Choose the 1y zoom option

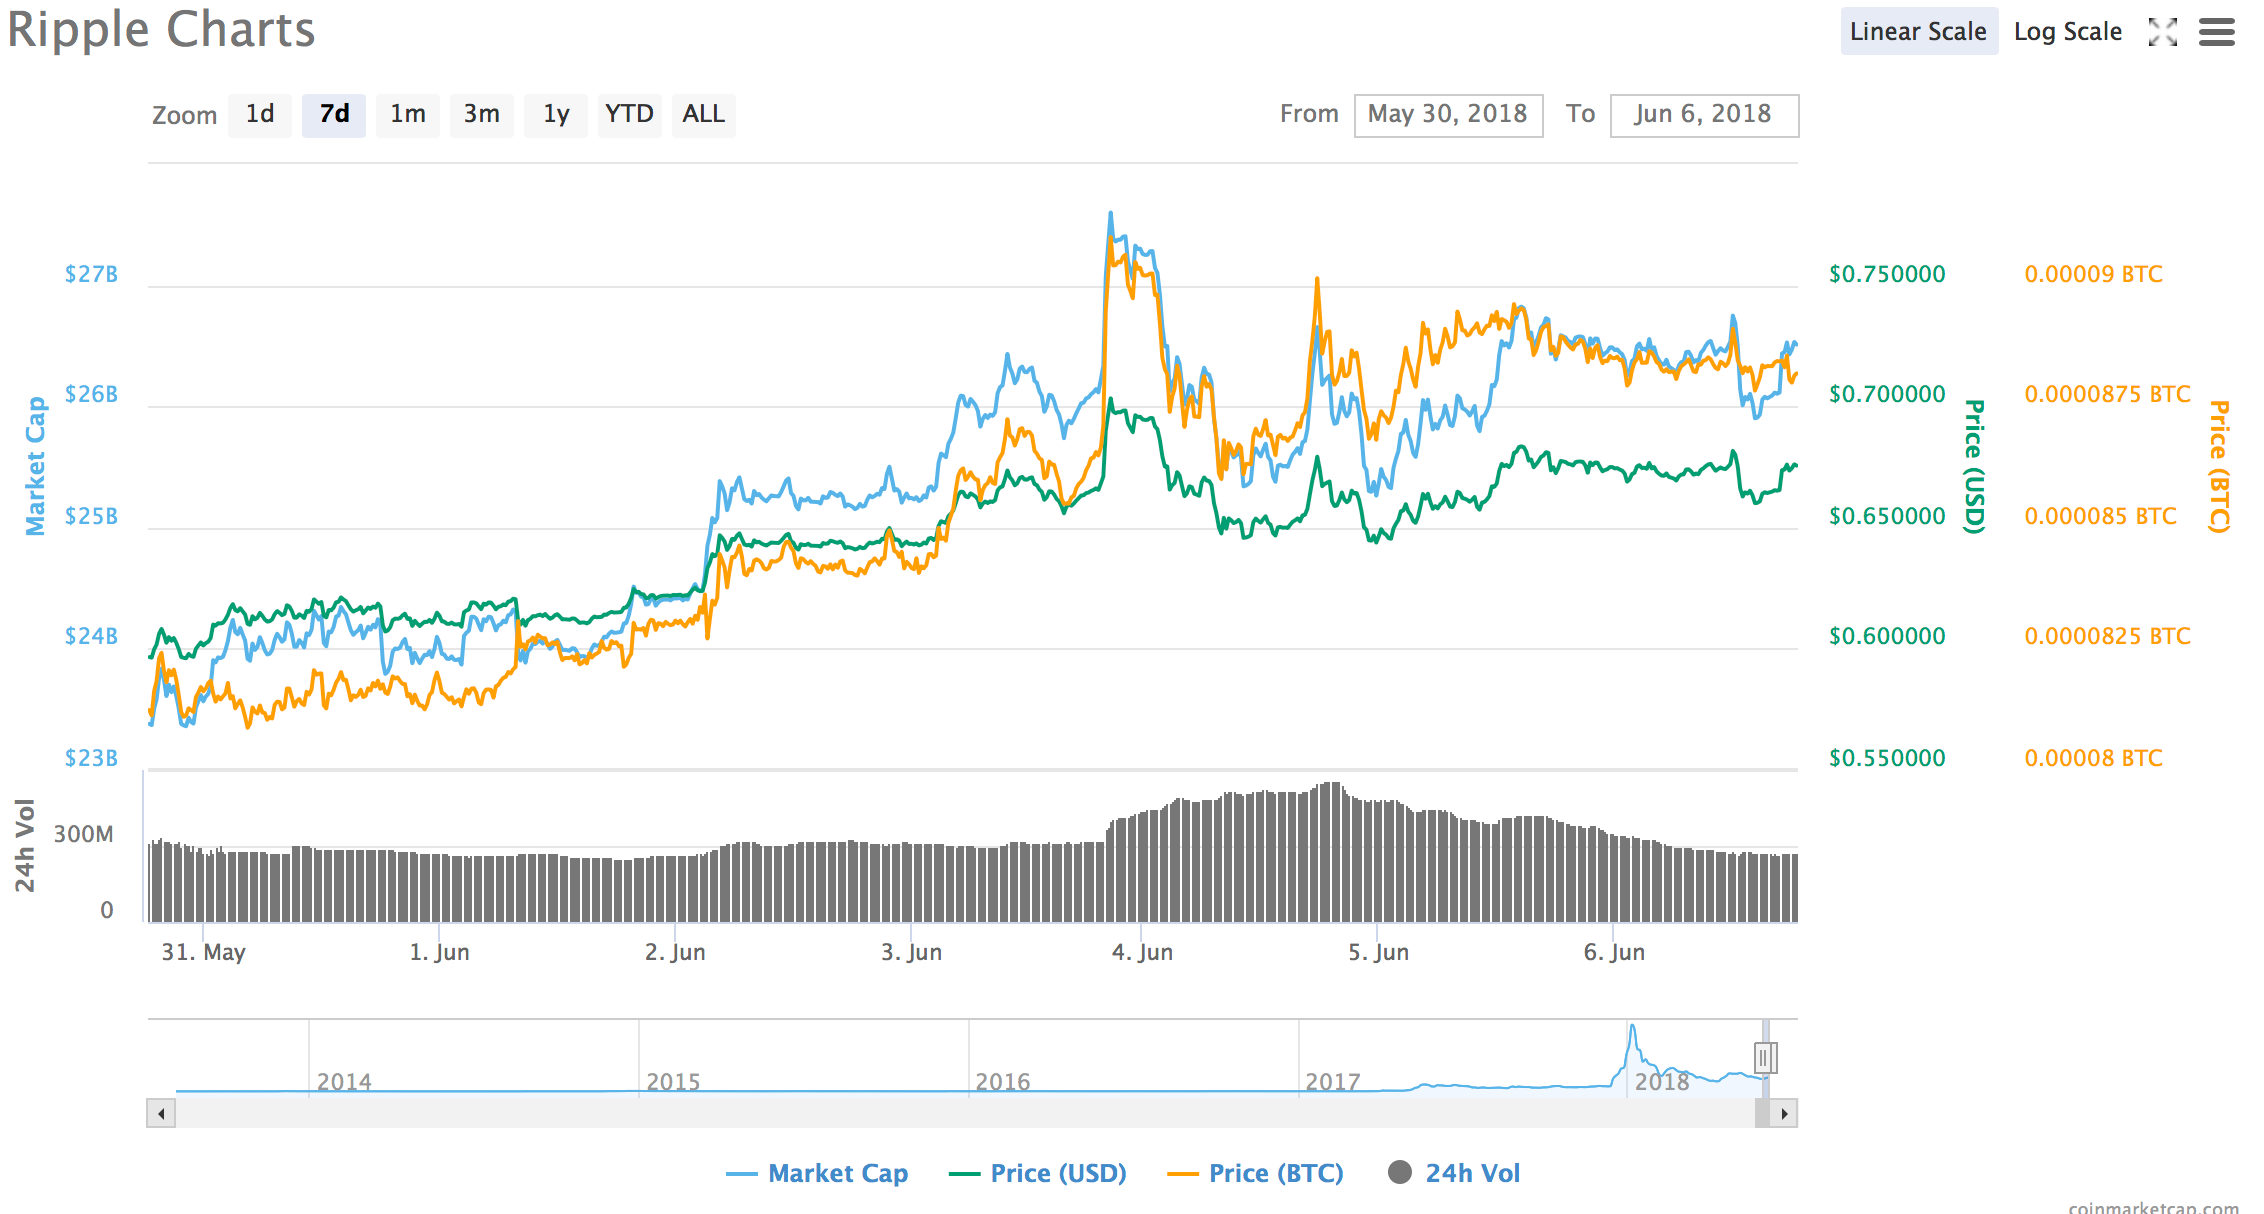point(556,115)
